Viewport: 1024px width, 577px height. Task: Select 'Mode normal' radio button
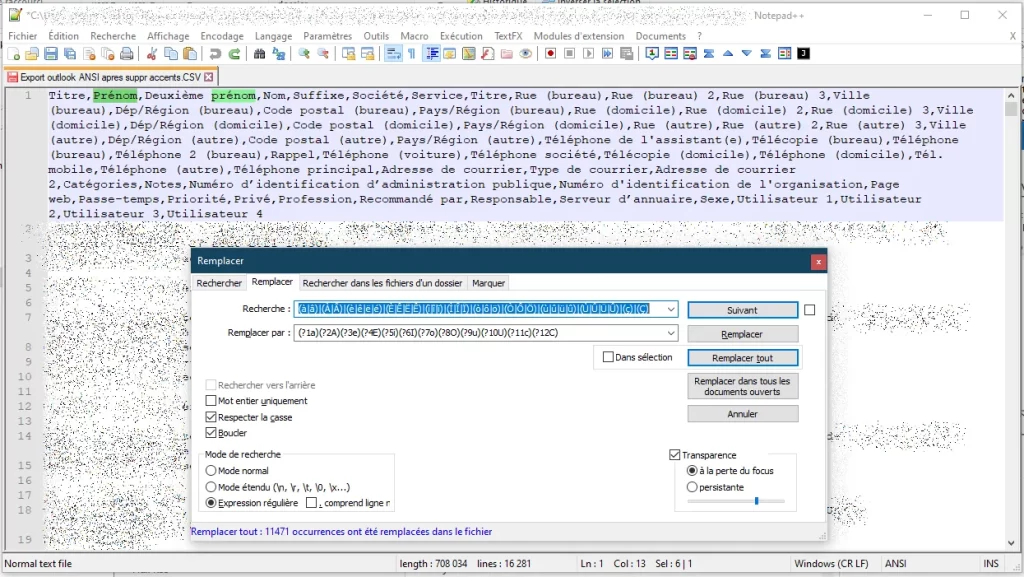(x=211, y=471)
